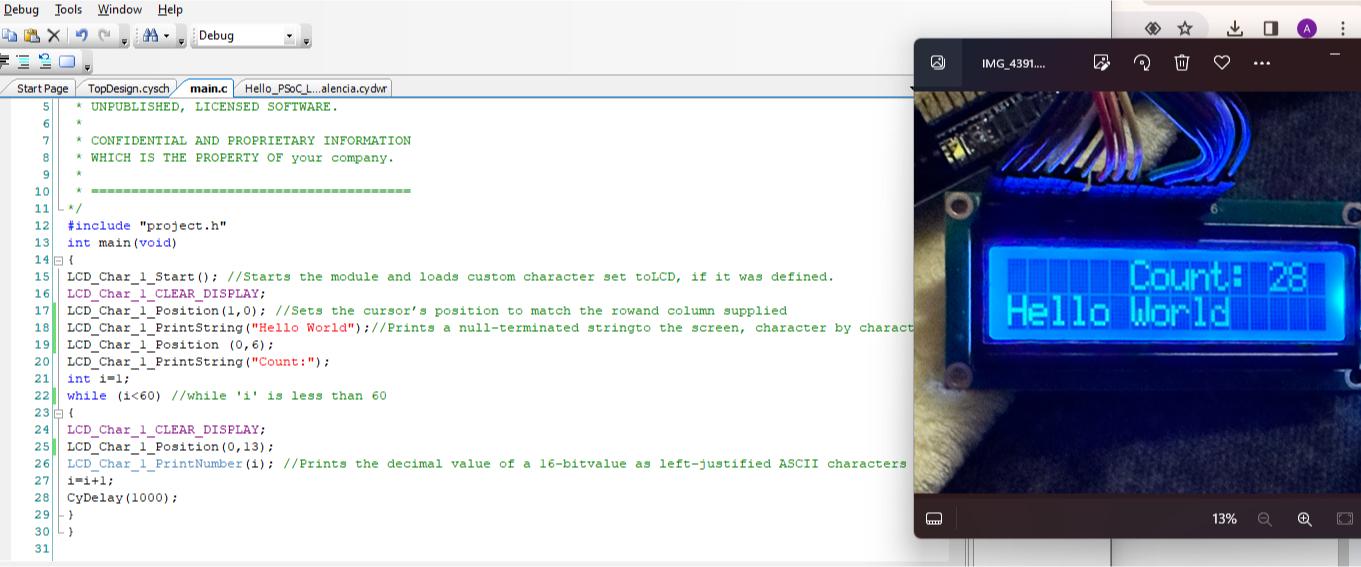Viewport: 1361px width, 567px height.
Task: Click the Photos app gallery icon
Action: pos(938,62)
